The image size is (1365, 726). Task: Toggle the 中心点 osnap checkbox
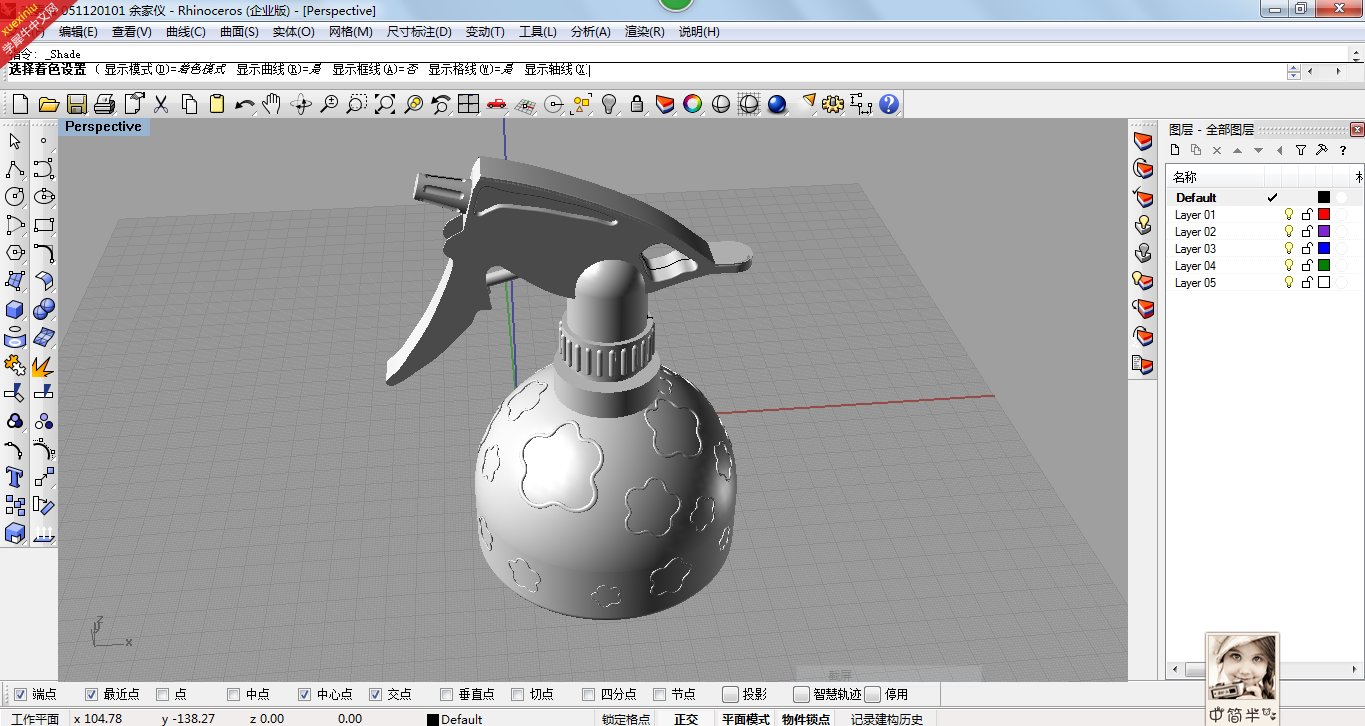pos(305,694)
